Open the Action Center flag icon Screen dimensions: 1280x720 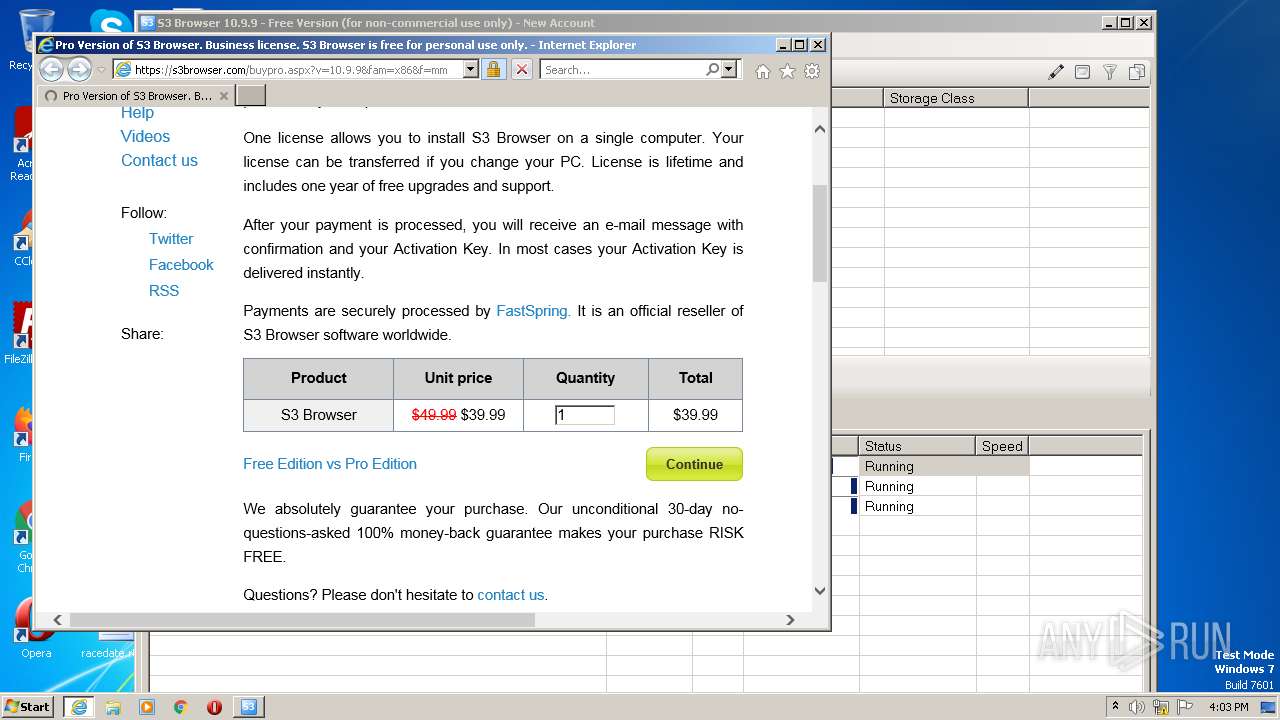click(x=1184, y=707)
